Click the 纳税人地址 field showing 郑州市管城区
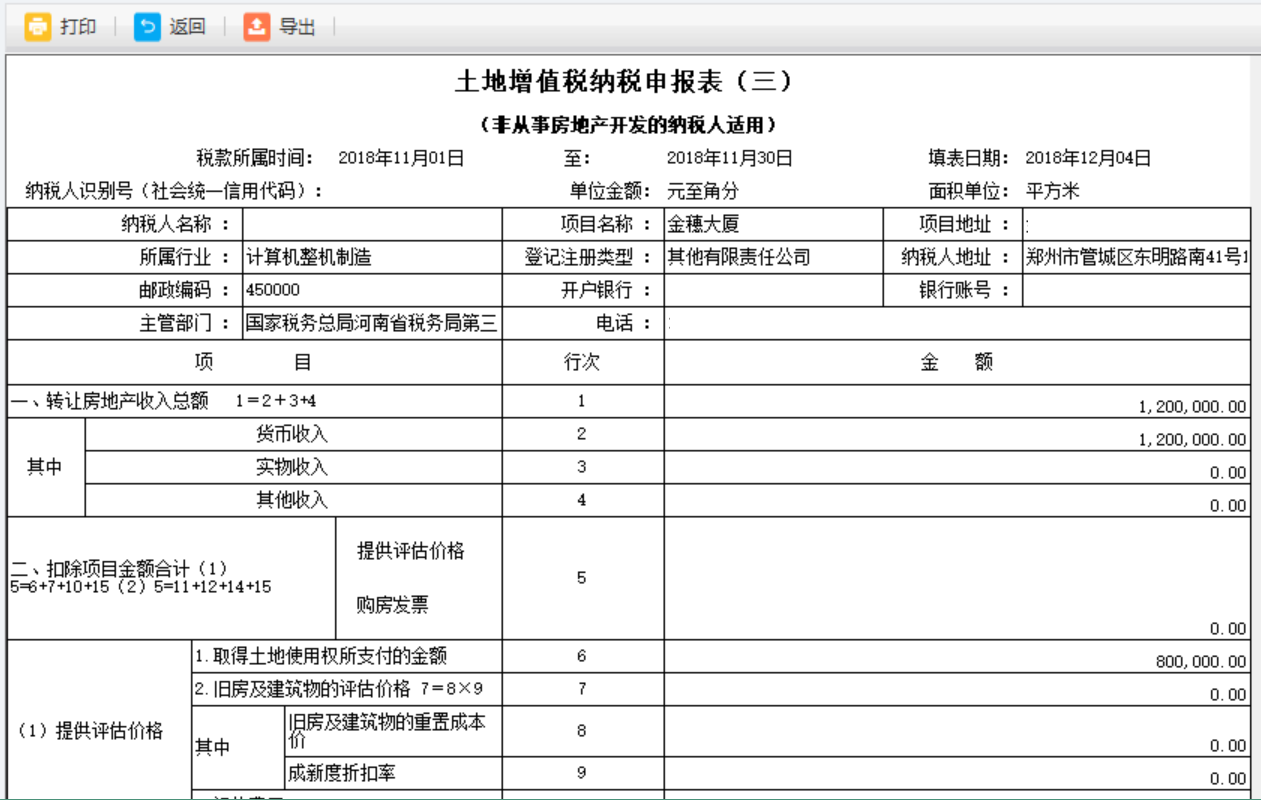The width and height of the screenshot is (1261, 808). [1136, 258]
